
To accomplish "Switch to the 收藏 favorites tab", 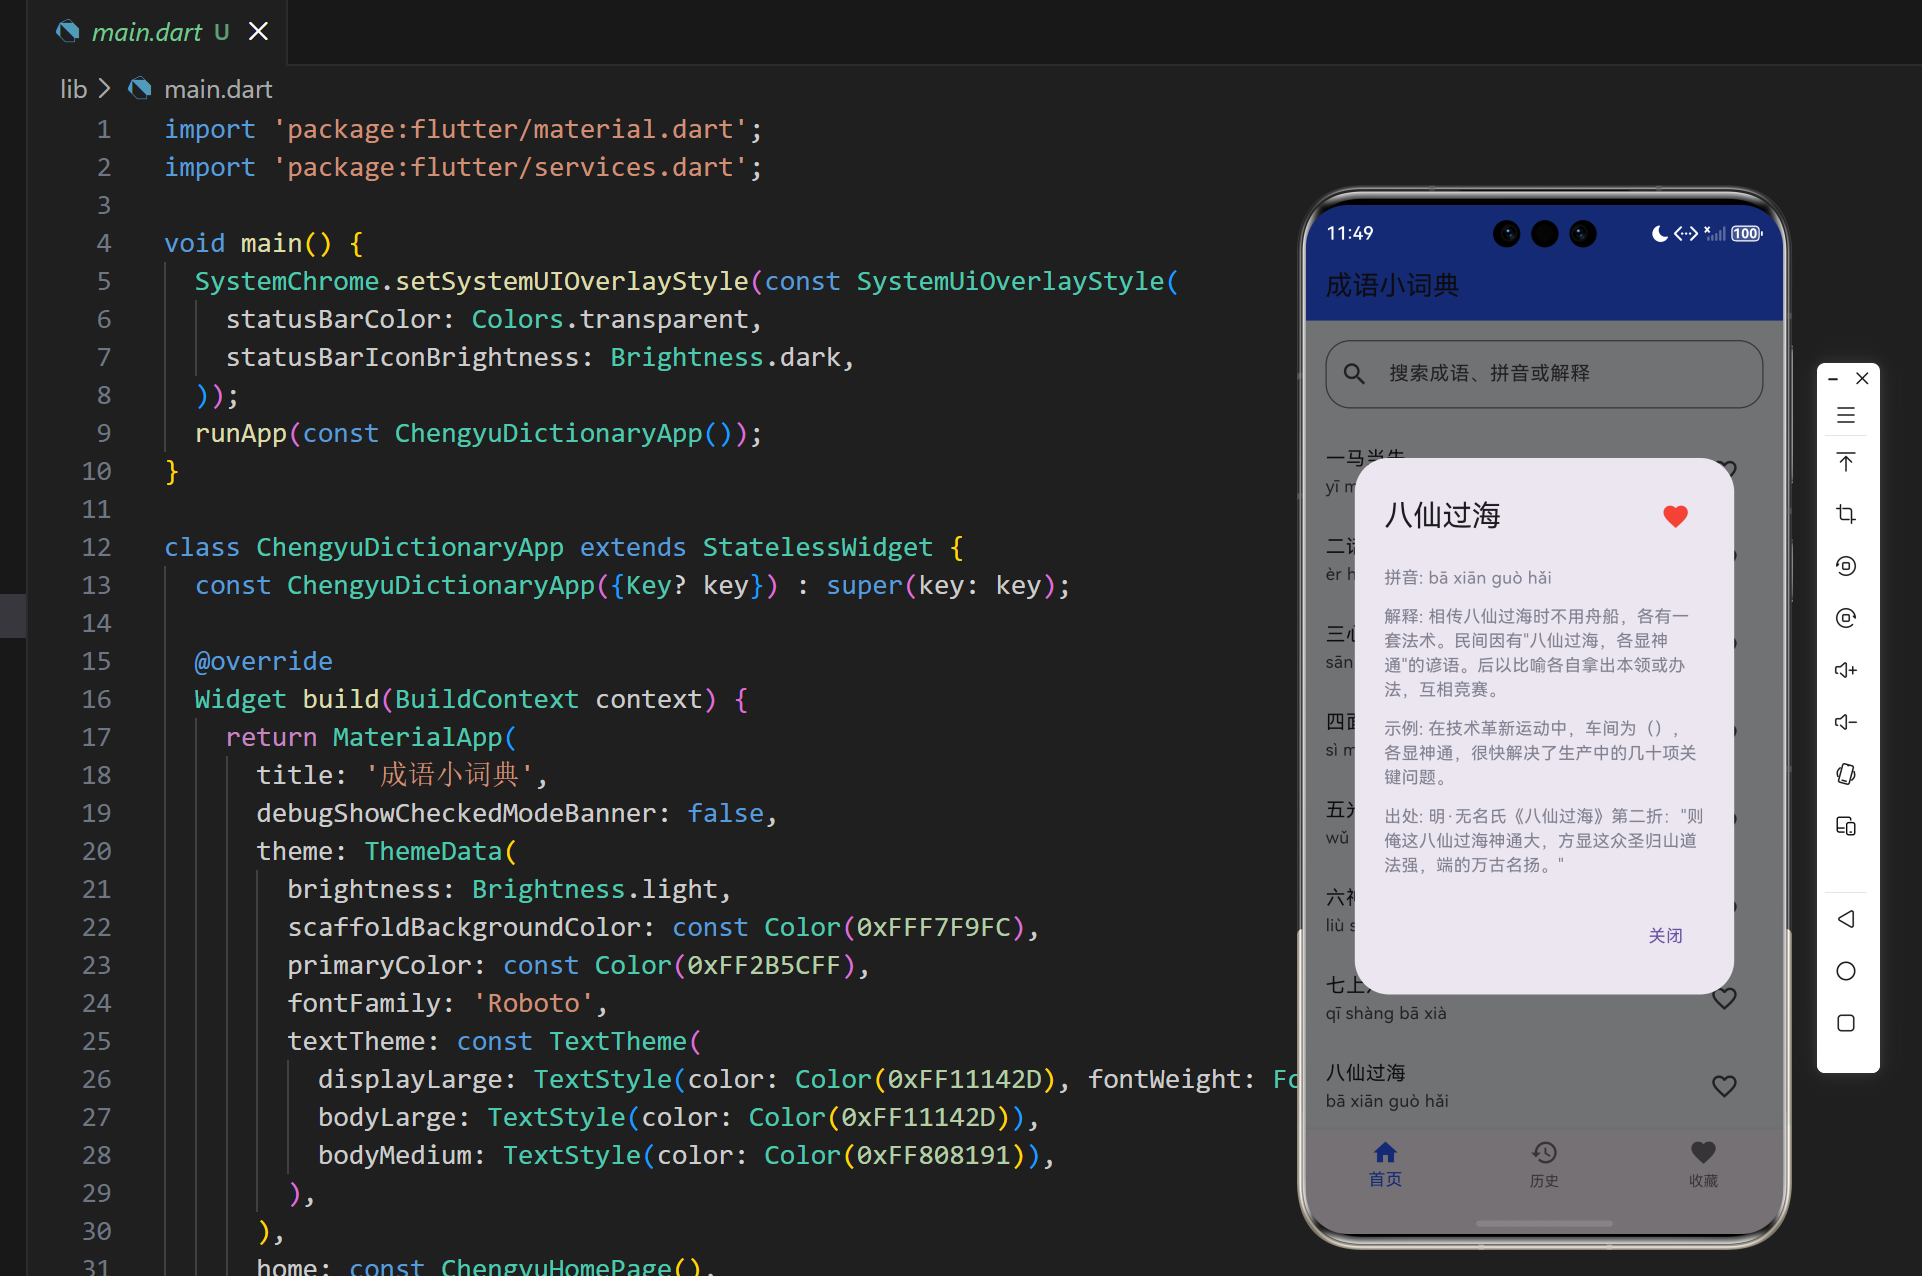I will point(1703,1164).
